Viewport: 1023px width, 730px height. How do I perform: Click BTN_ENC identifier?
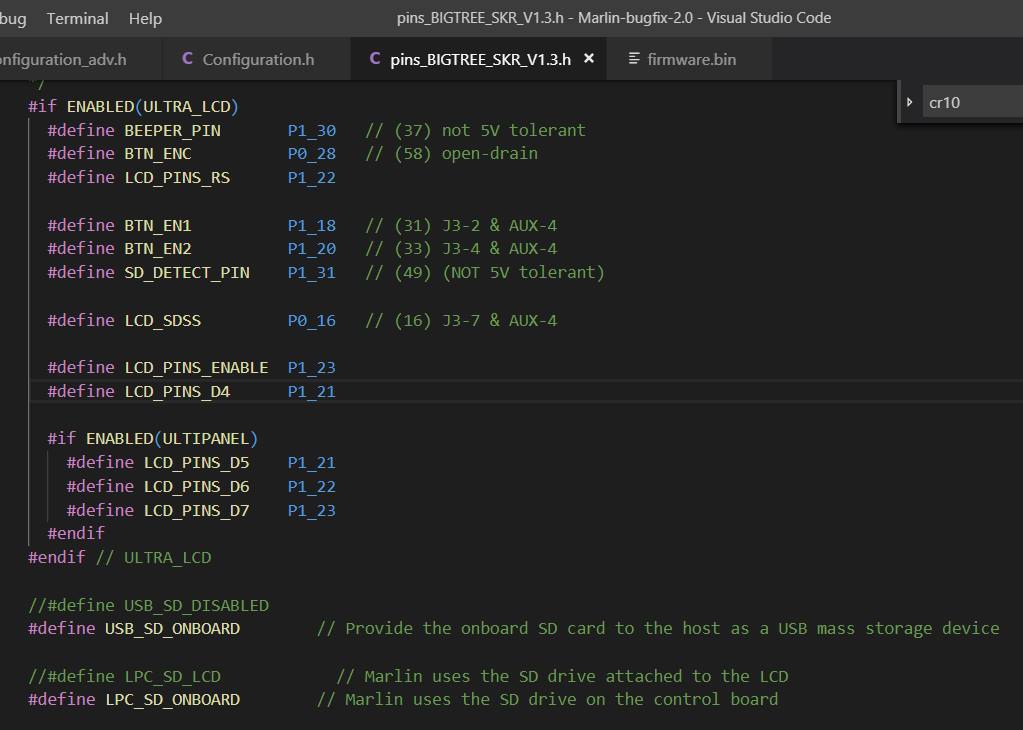(x=158, y=154)
